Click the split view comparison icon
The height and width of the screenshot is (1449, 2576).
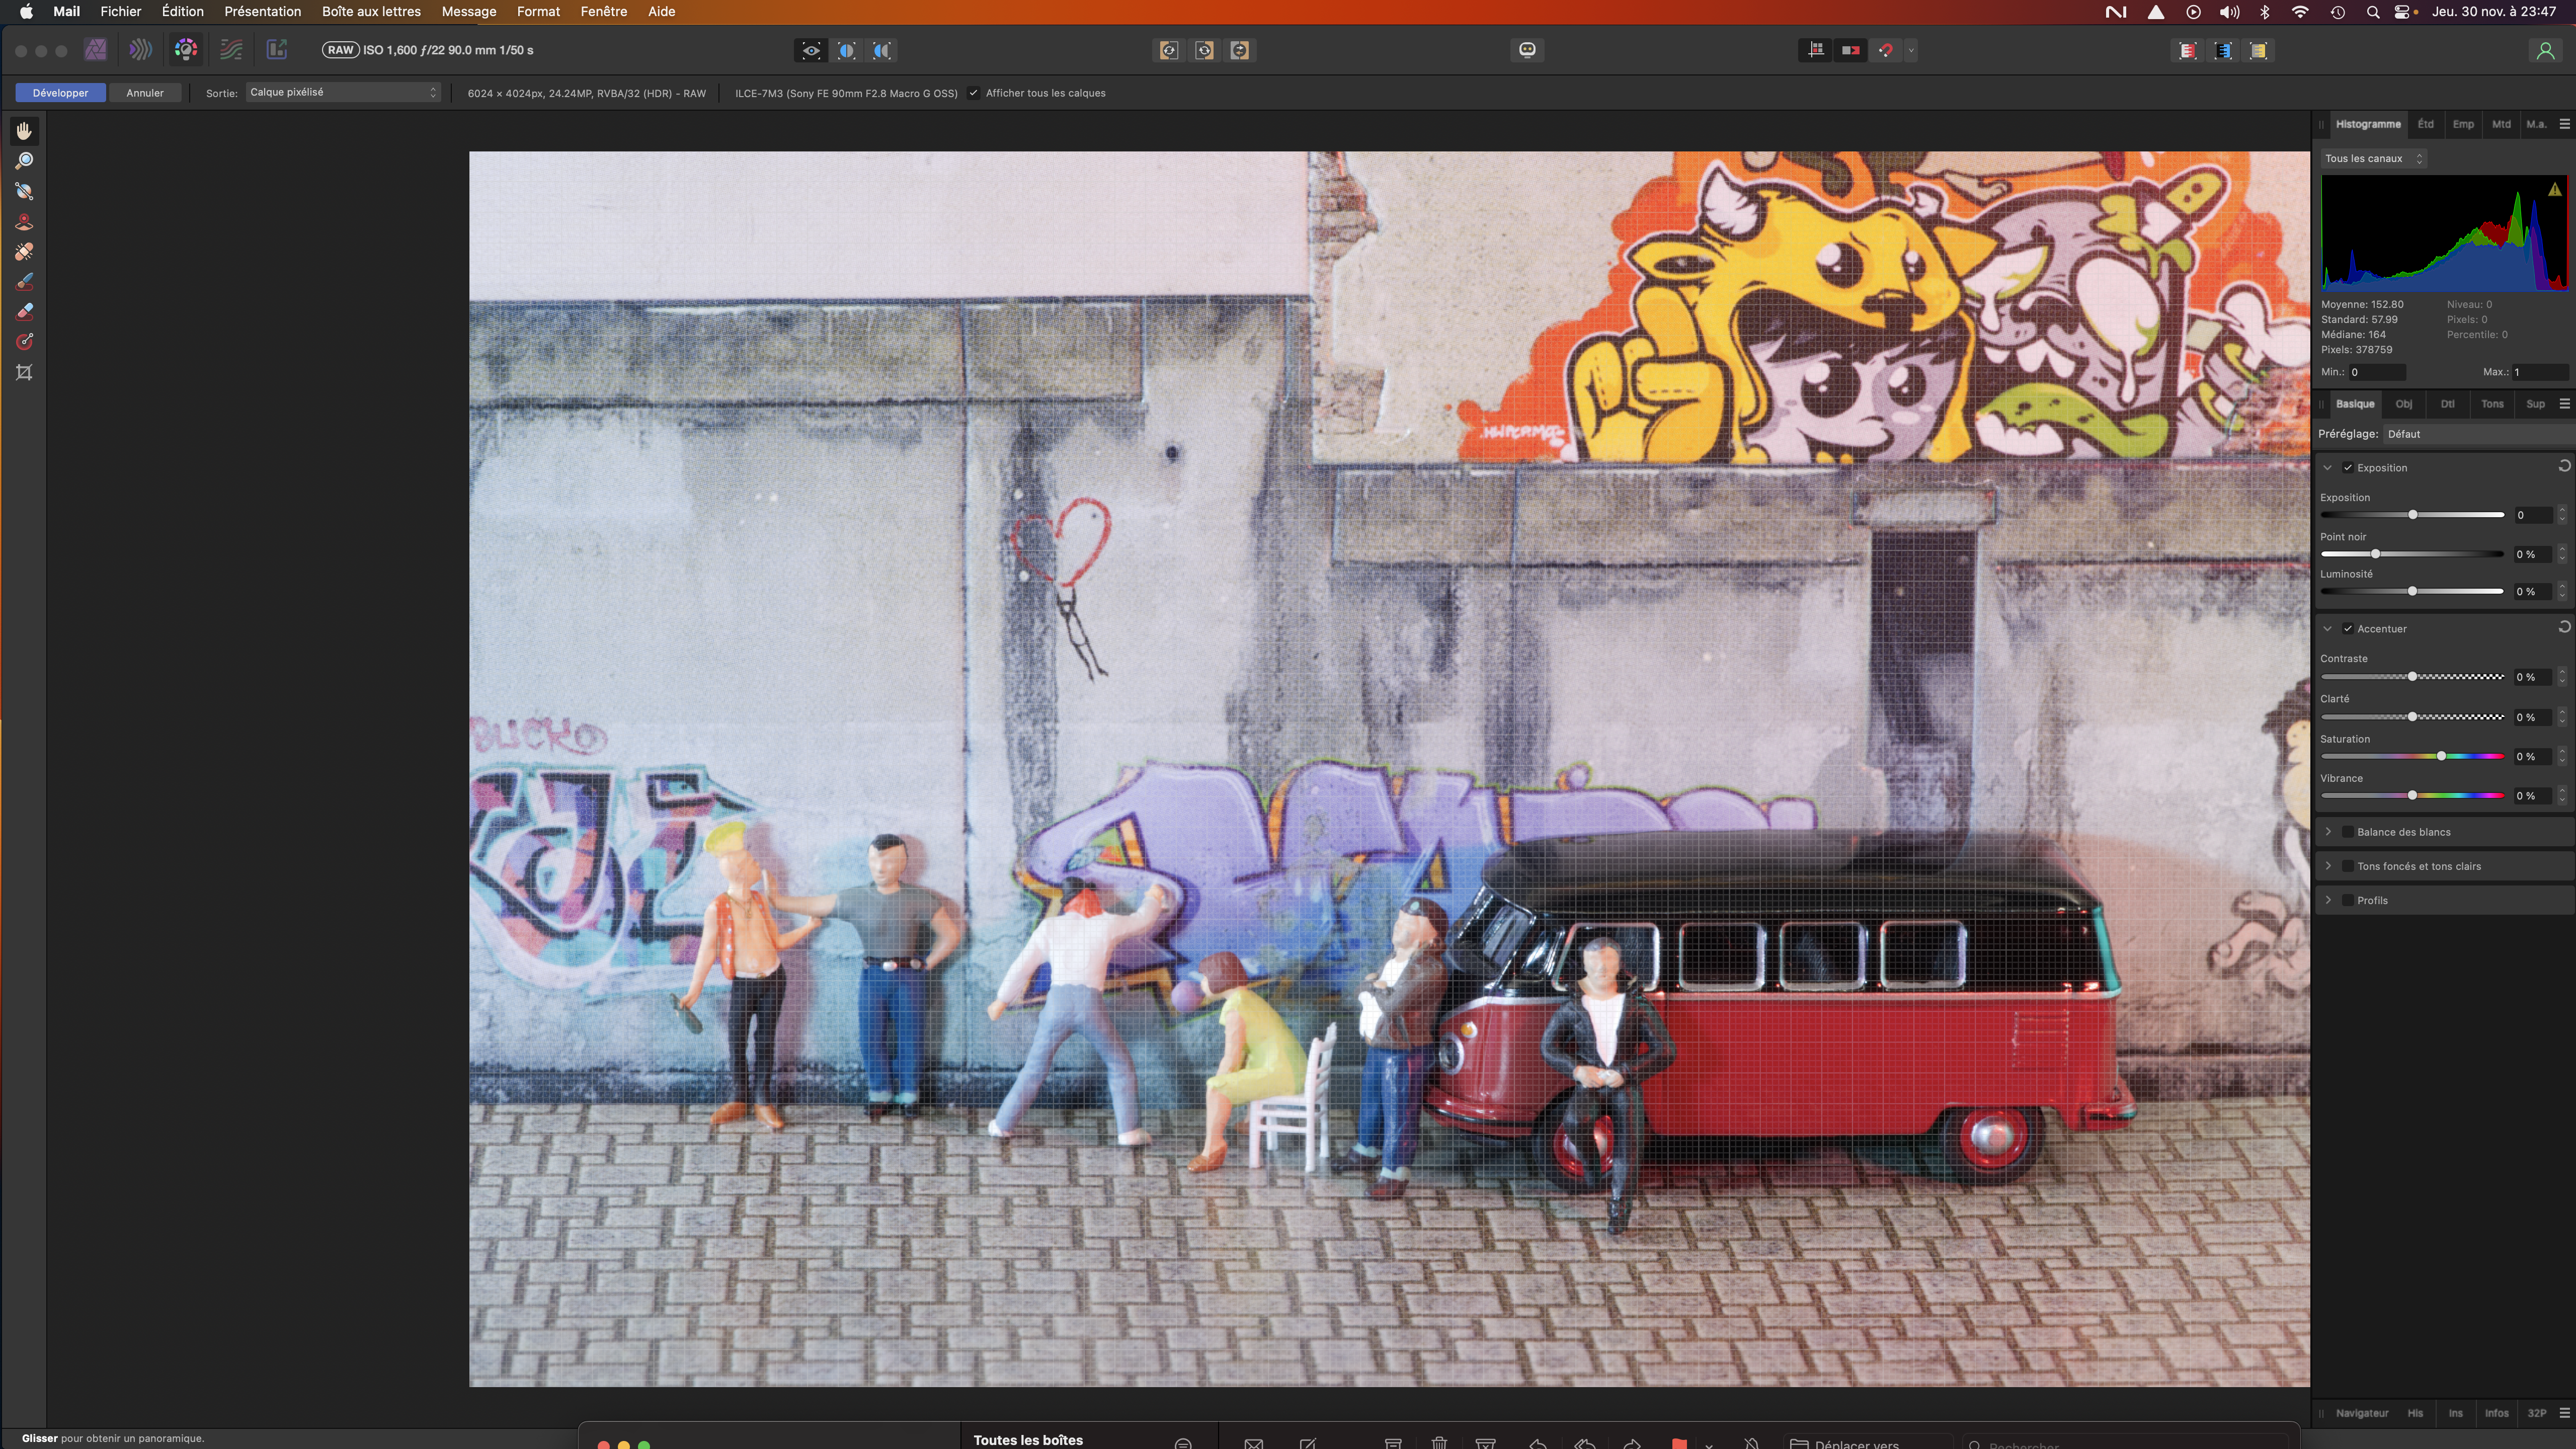(846, 50)
